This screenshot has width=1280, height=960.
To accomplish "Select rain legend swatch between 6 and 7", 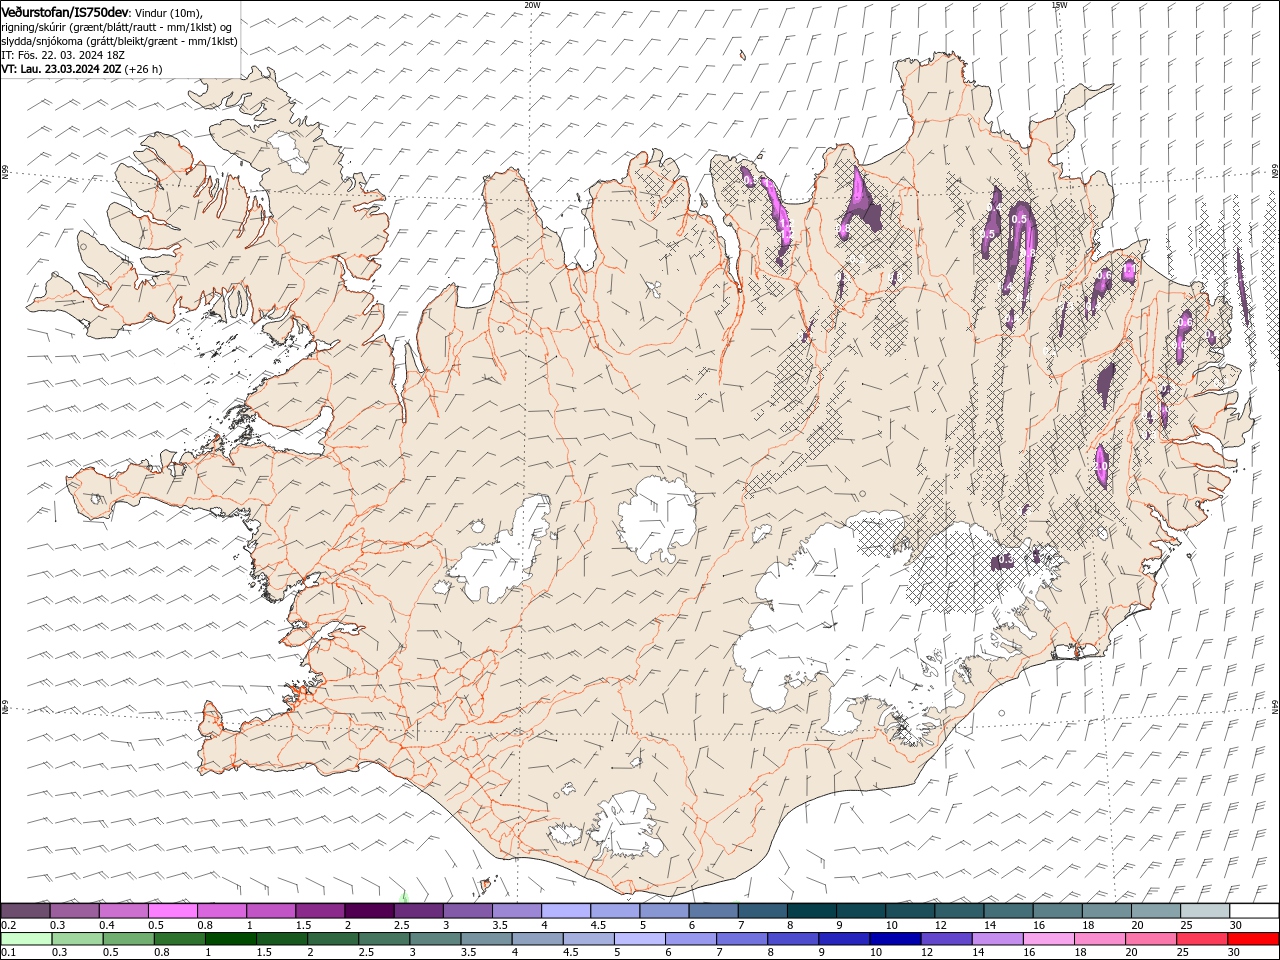I will (x=691, y=939).
